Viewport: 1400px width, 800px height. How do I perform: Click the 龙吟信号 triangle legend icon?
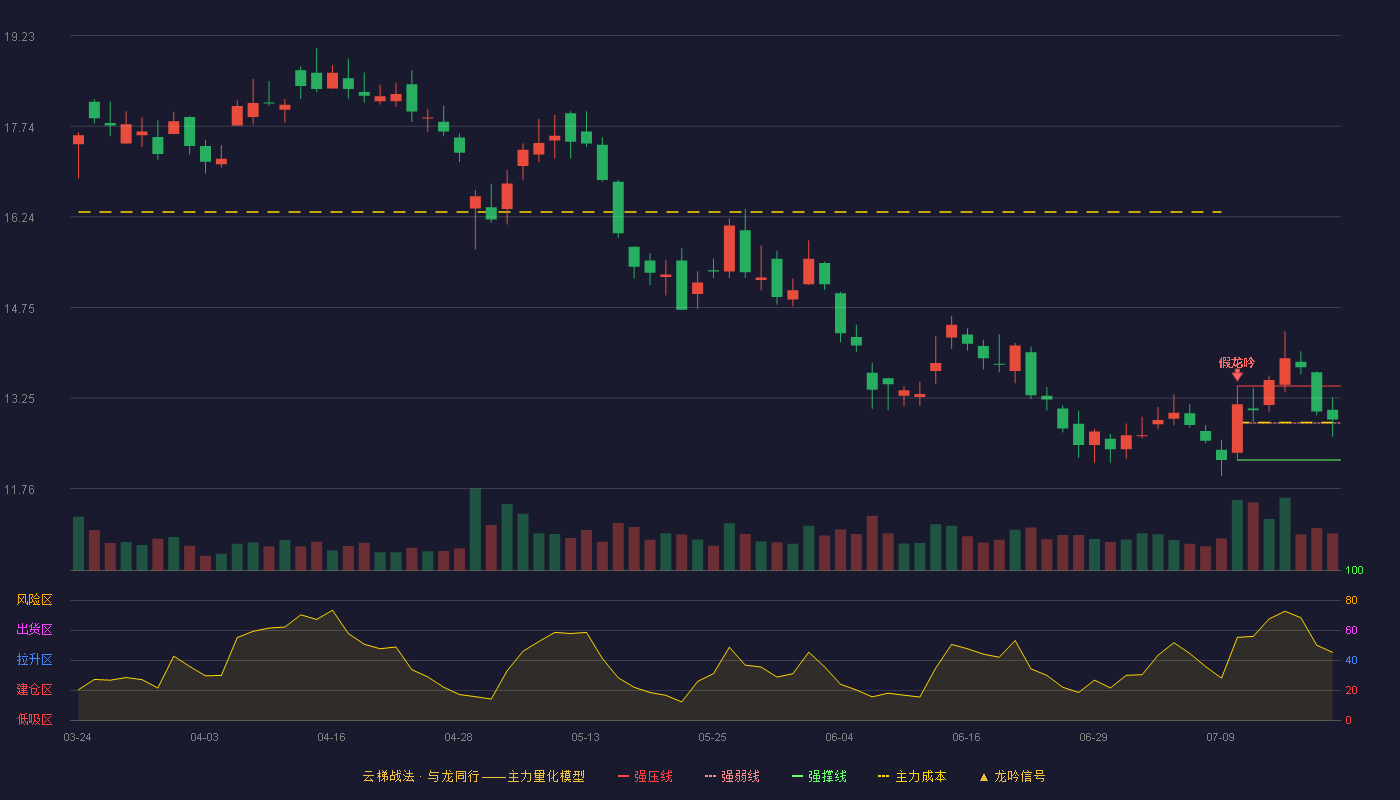pyautogui.click(x=983, y=777)
